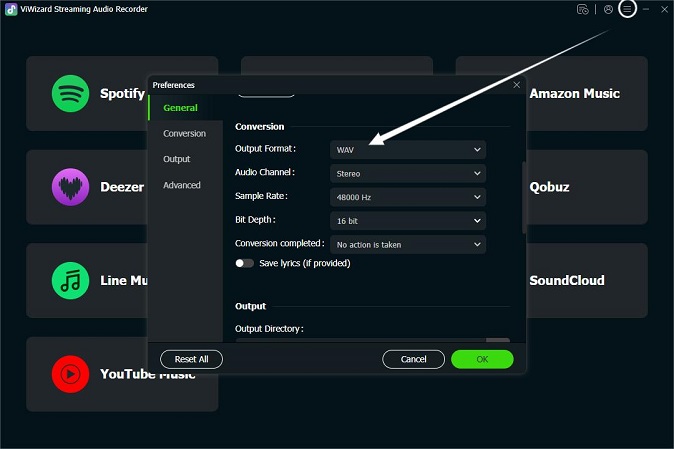The width and height of the screenshot is (674, 449).
Task: Click the Spotify label in main window
Action: [x=122, y=93]
